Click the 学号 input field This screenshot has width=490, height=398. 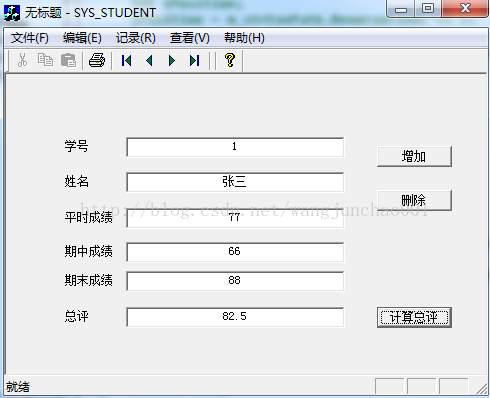235,147
